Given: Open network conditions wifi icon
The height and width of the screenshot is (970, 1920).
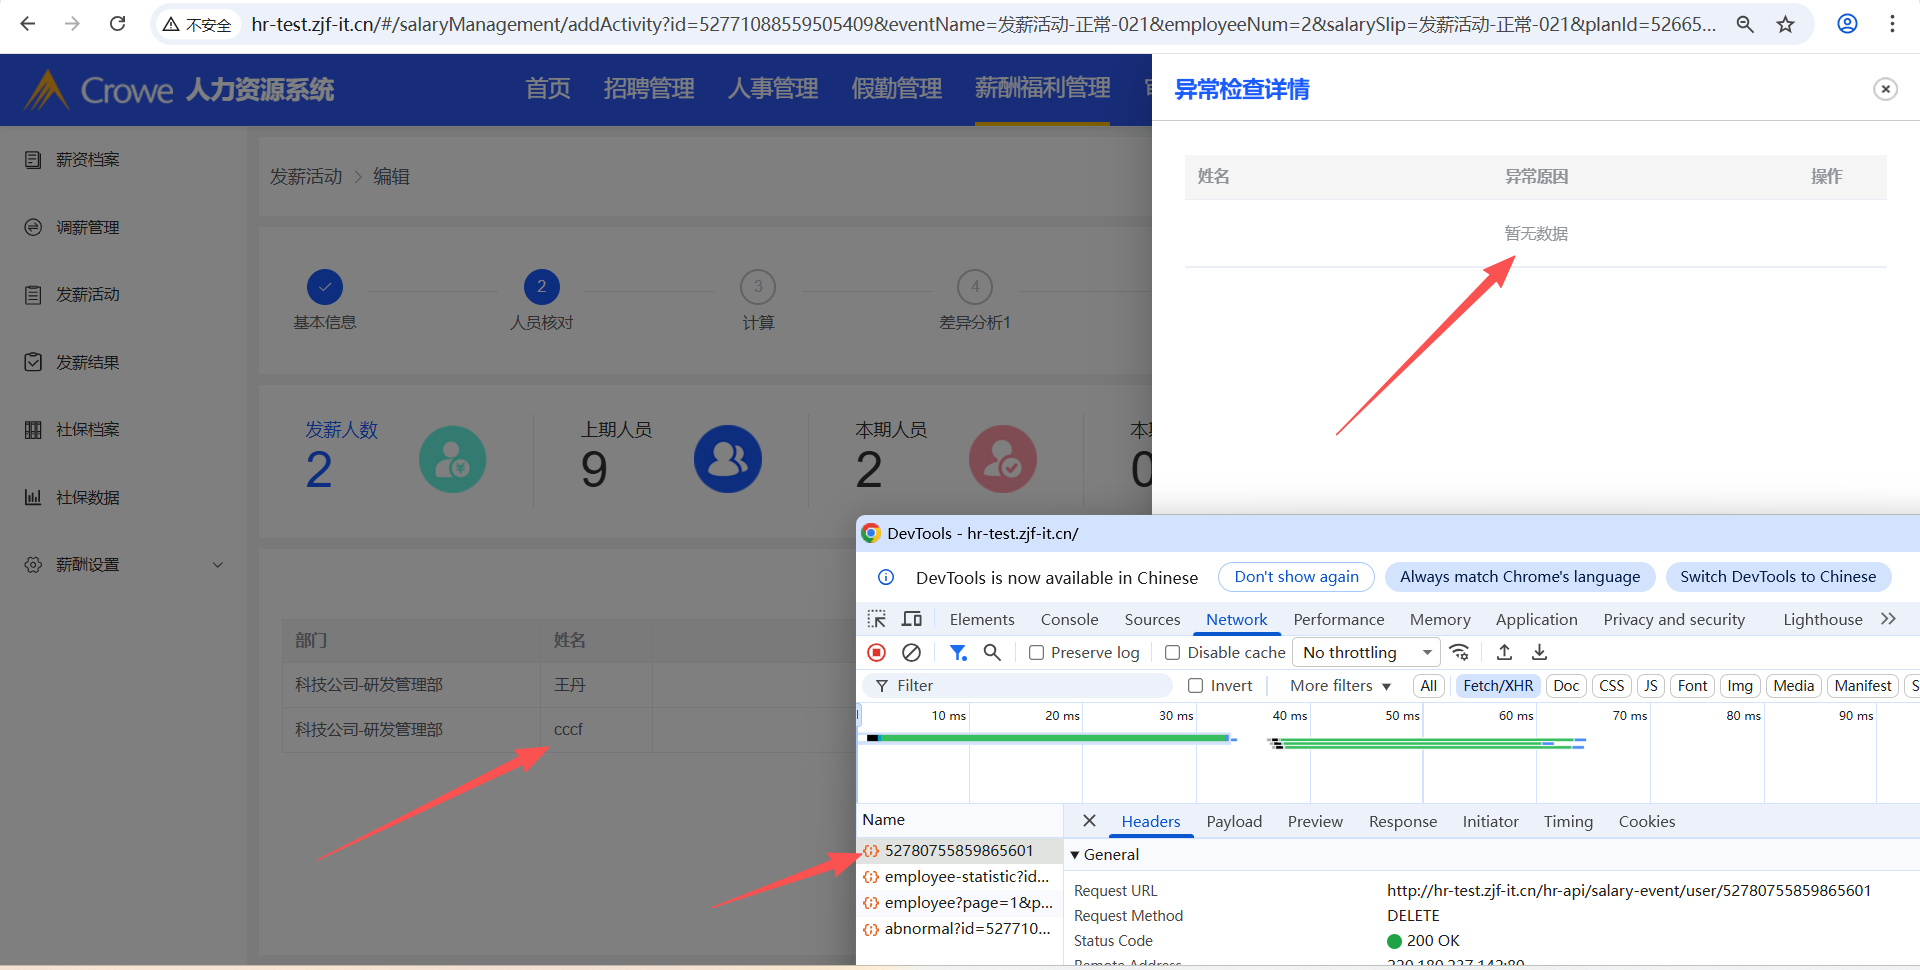Looking at the screenshot, I should pyautogui.click(x=1460, y=652).
